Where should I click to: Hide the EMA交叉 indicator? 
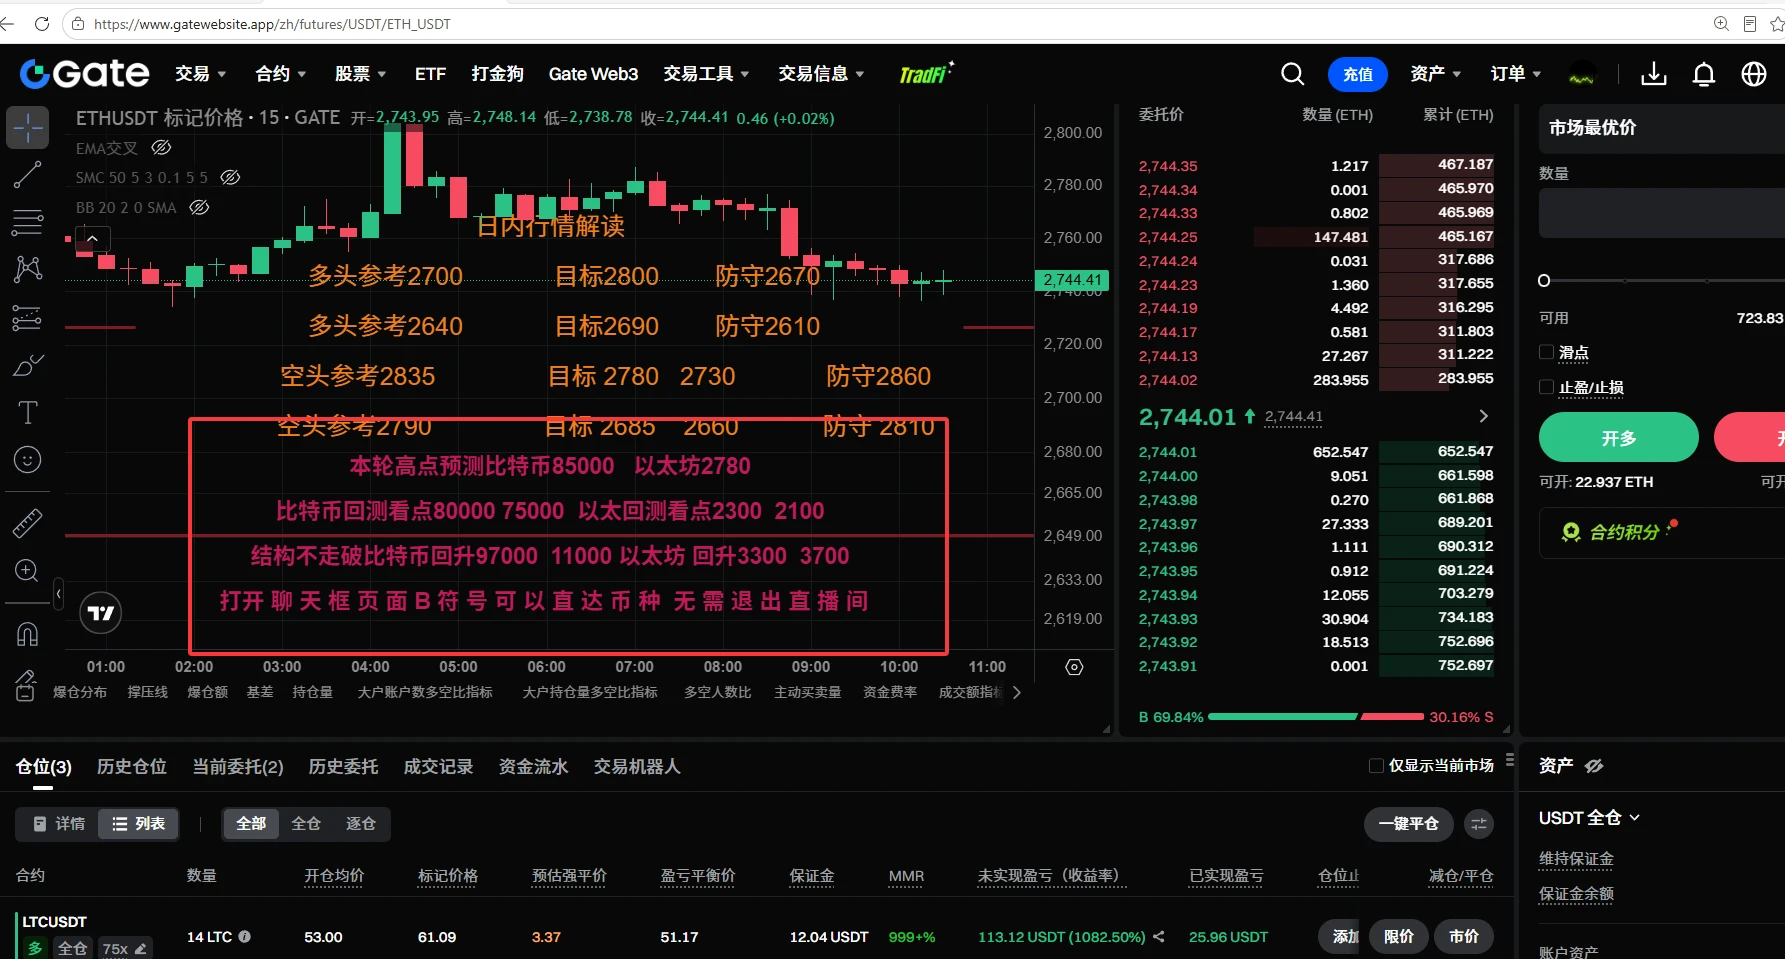tap(161, 148)
